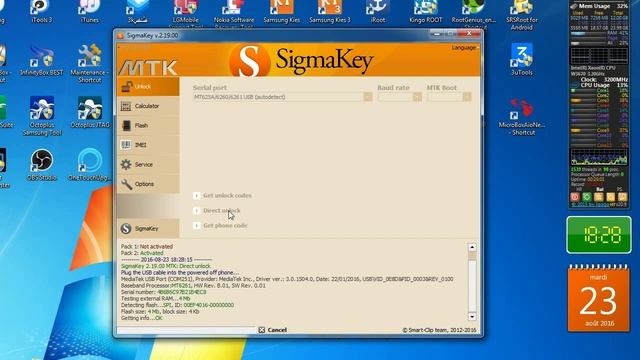Open the Language menu
This screenshot has width=640, height=360.
tap(464, 48)
